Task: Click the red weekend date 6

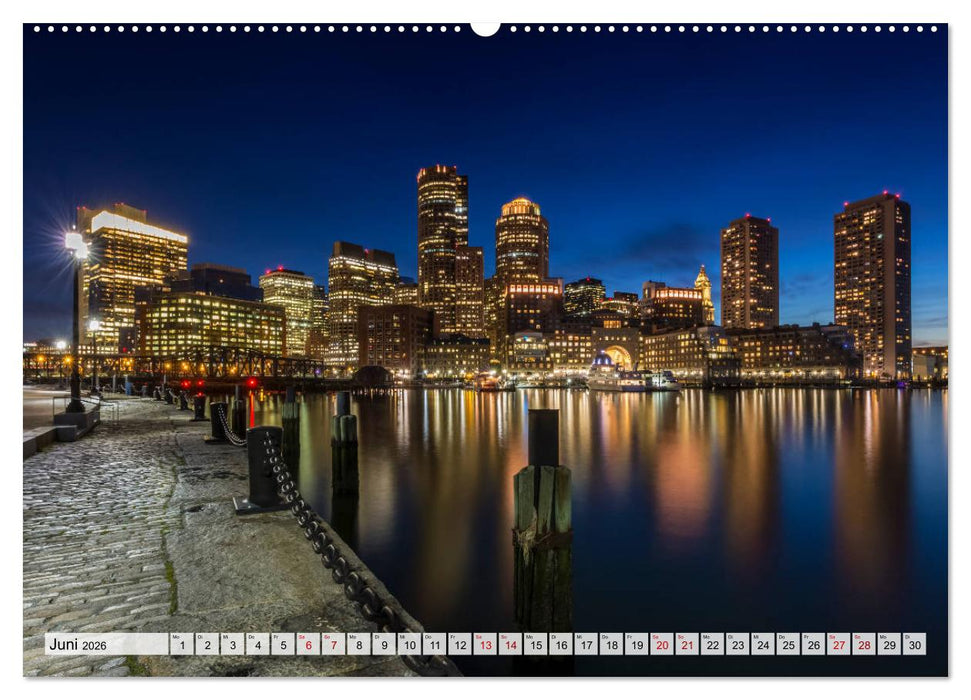Action: [308, 647]
